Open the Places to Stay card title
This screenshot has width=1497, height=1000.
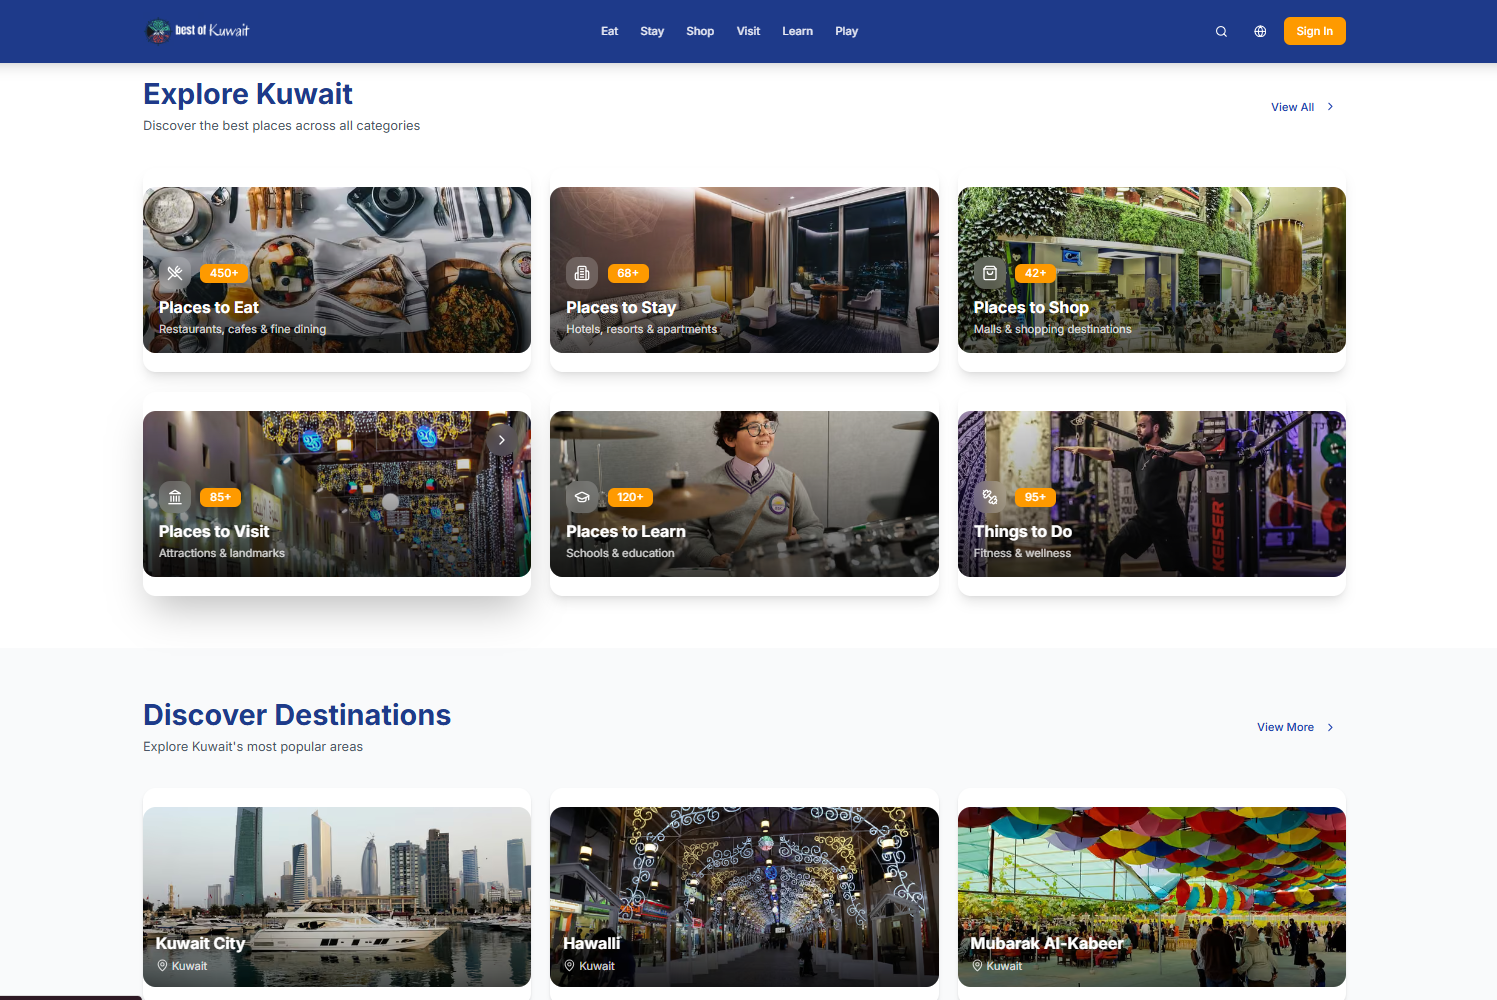coord(621,308)
